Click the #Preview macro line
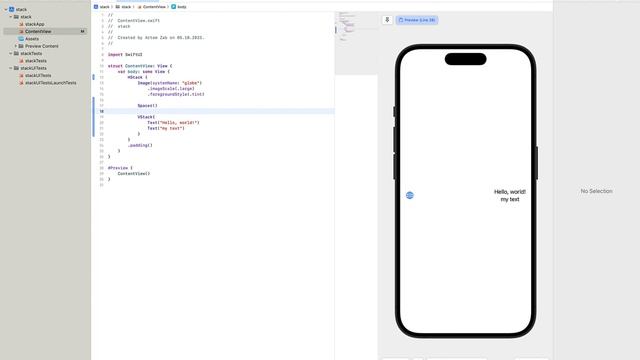 point(120,168)
